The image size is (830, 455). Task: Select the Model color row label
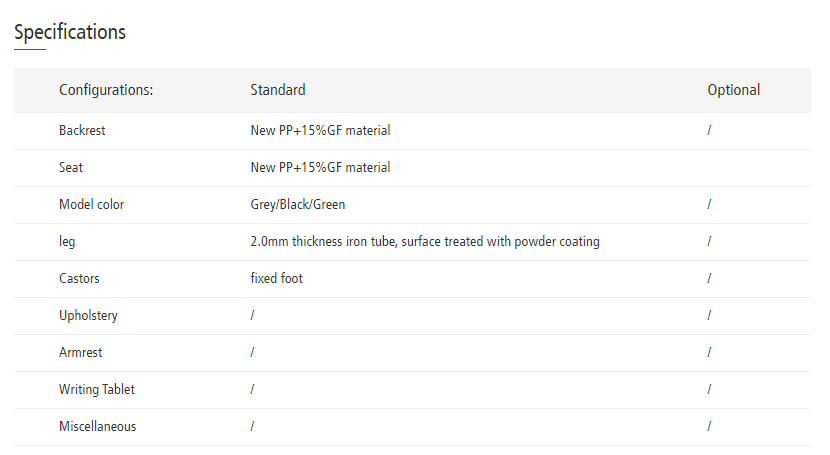[92, 205]
